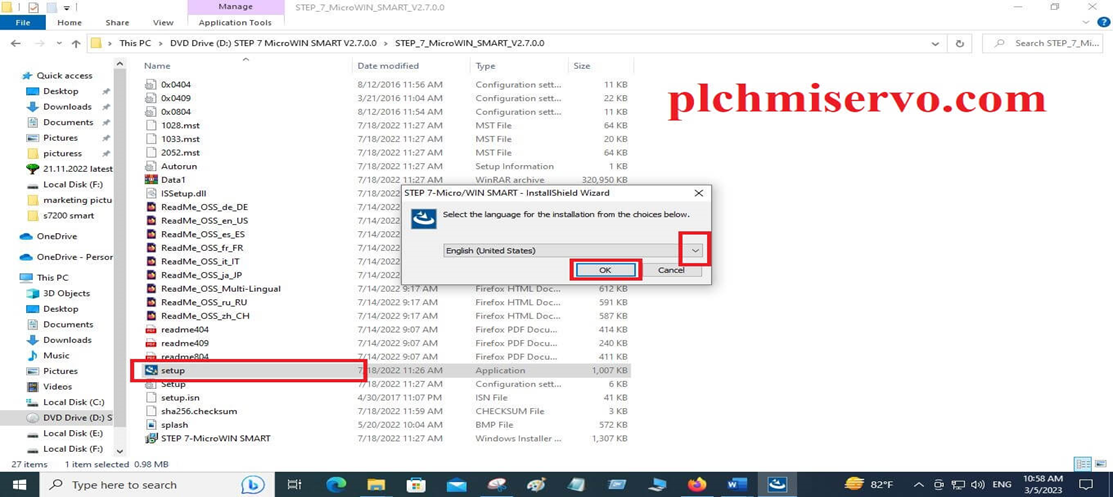Open Microsoft Store from the taskbar
1113x497 pixels.
click(416, 484)
